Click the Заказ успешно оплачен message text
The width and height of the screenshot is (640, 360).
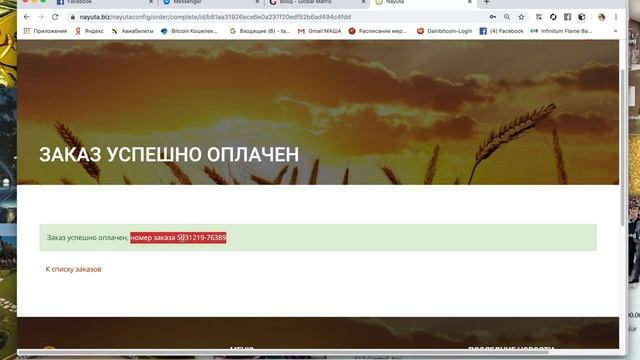(x=88, y=238)
